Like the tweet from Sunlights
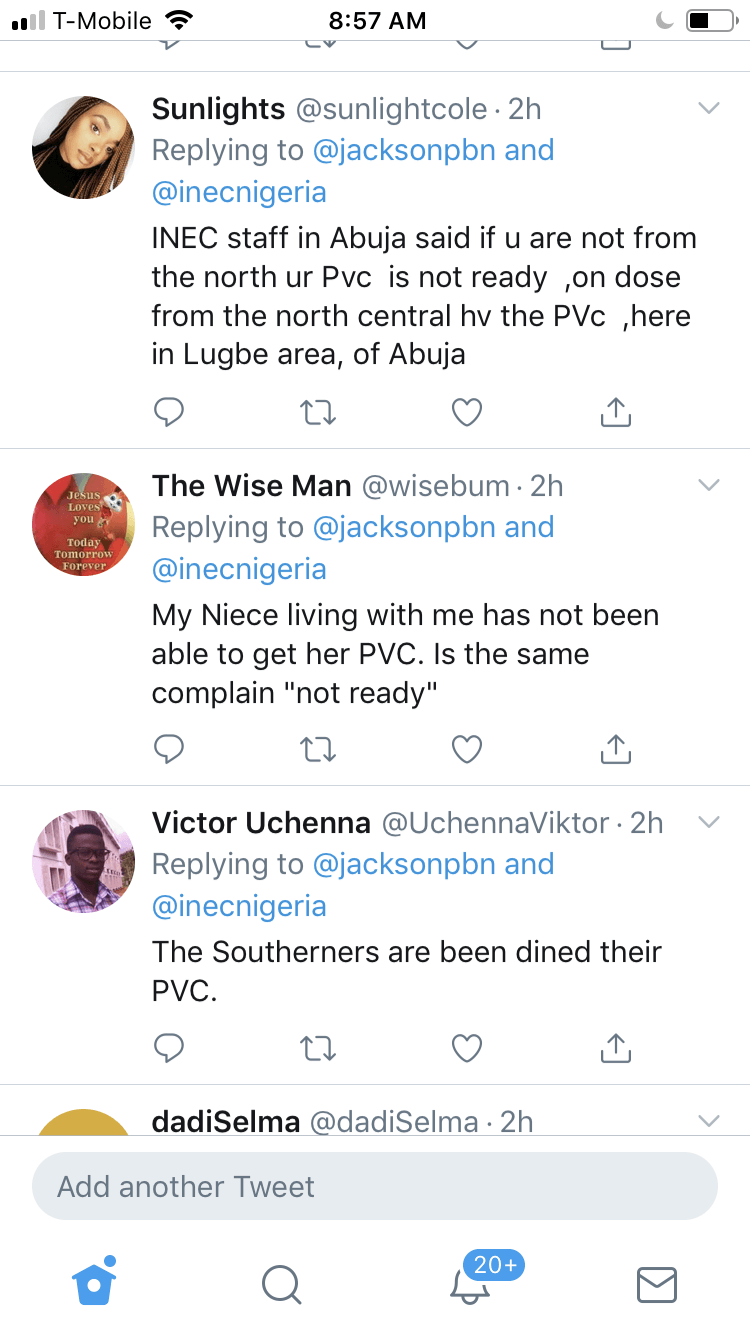 (467, 411)
